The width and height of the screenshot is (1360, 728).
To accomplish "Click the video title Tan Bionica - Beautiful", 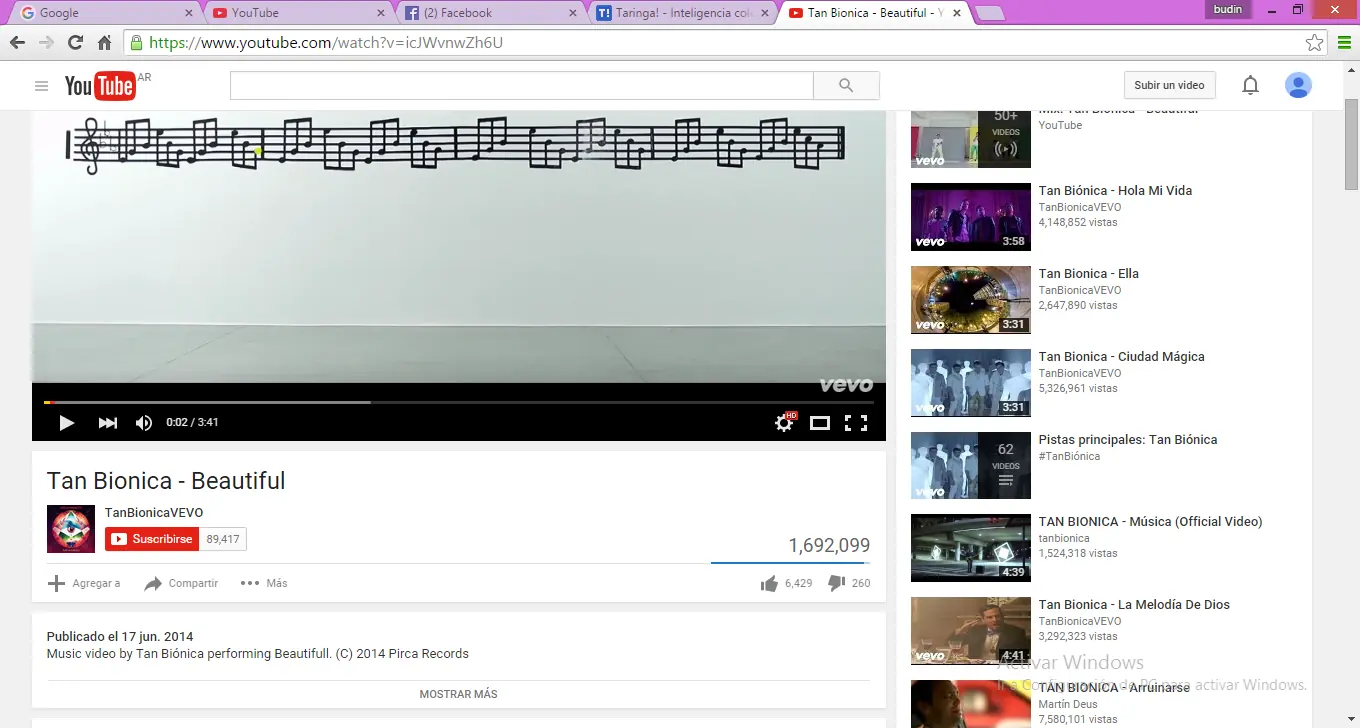I will tap(166, 481).
